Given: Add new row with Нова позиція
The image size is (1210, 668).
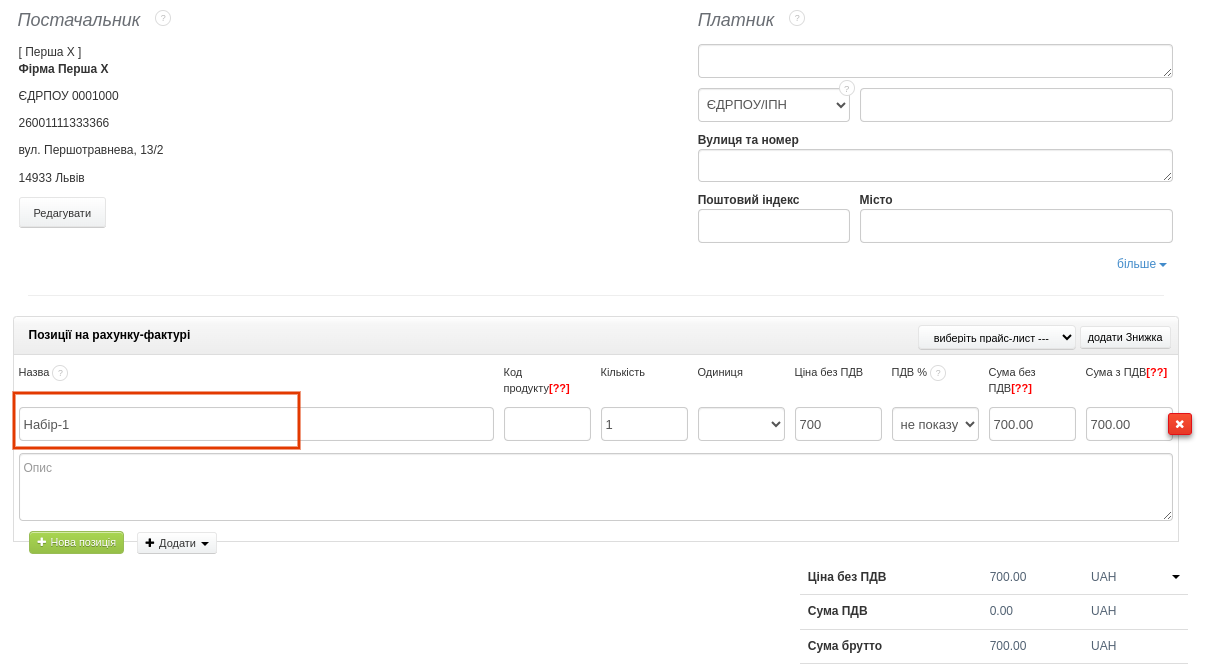Looking at the screenshot, I should [76, 542].
